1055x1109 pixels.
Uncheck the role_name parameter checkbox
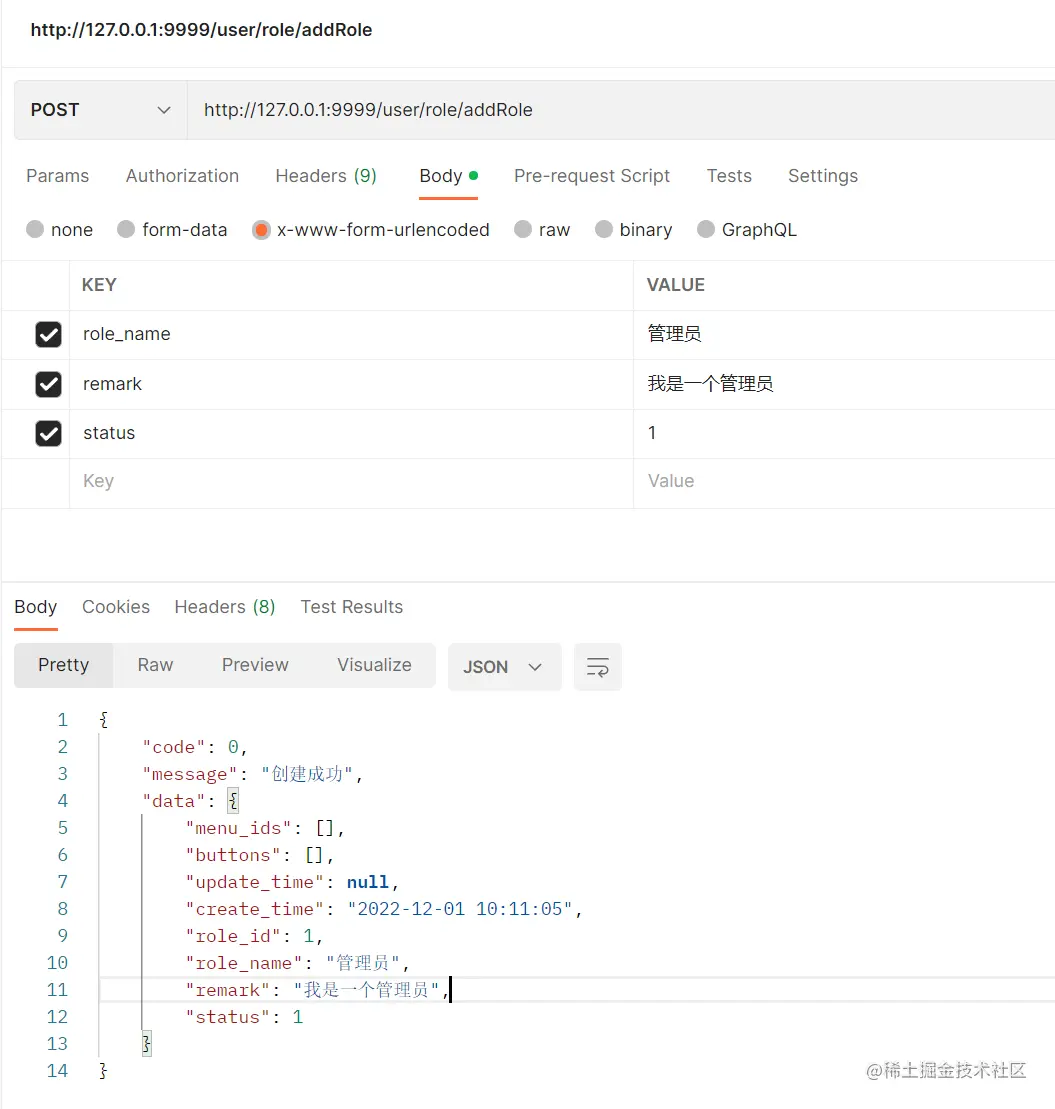tap(48, 335)
